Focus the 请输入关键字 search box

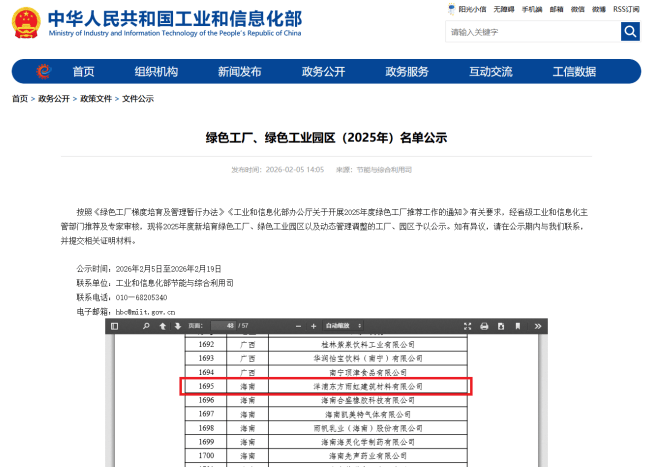532,32
